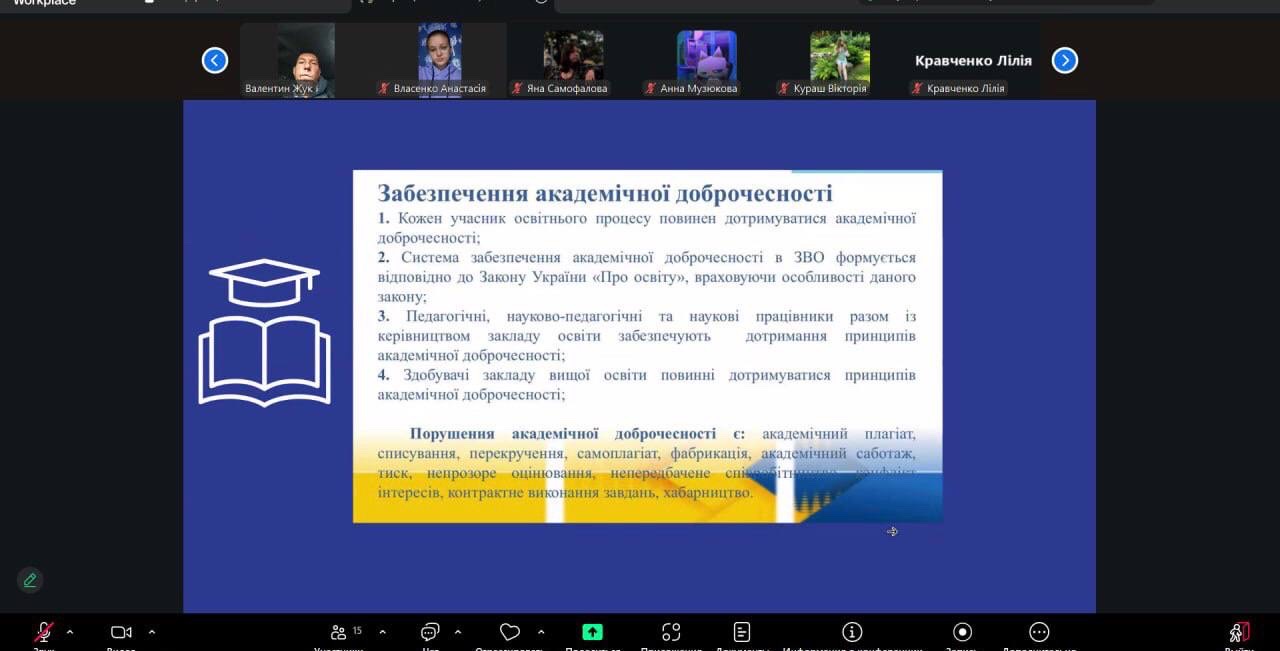Leave the meeting via exit icon
1280x651 pixels.
click(x=1239, y=632)
